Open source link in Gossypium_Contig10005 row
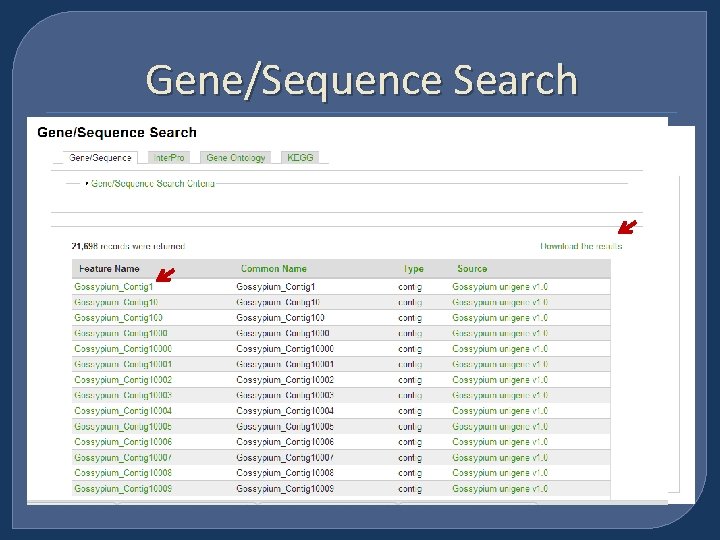Image resolution: width=720 pixels, height=540 pixels. pos(500,427)
